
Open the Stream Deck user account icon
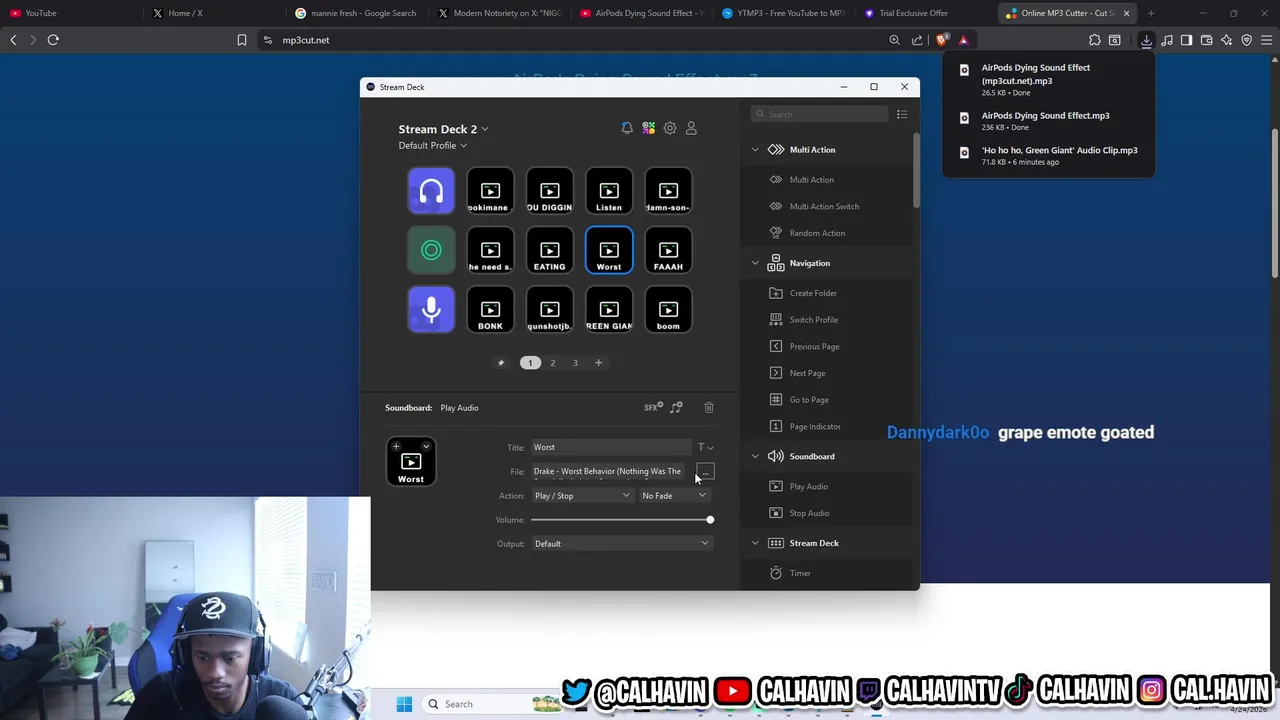[x=691, y=128]
